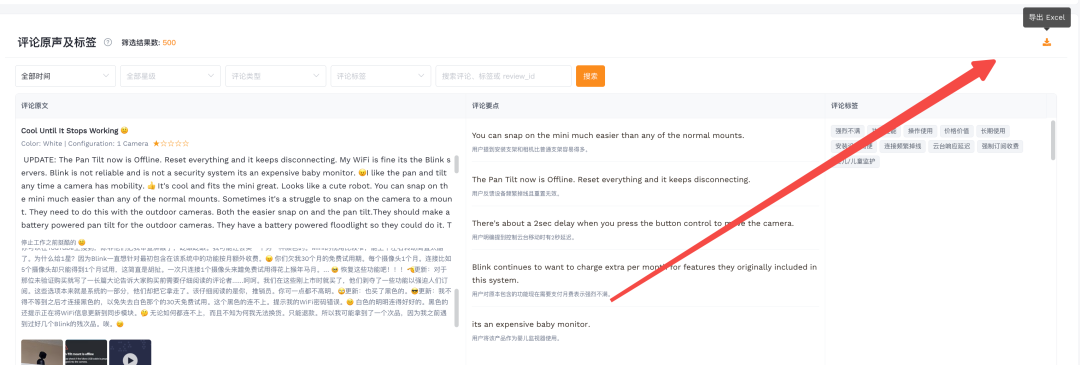The image size is (1080, 365).
Task: Click key point 'There's about a 2sec delay'
Action: click(633, 223)
